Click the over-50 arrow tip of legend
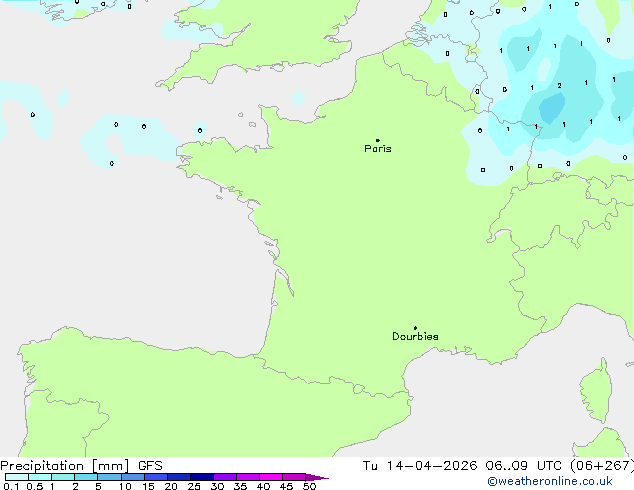 pos(317,477)
